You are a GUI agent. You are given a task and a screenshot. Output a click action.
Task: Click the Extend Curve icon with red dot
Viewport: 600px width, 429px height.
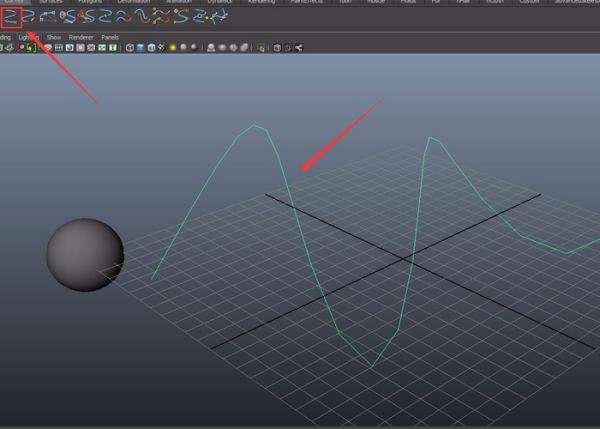(x=124, y=17)
